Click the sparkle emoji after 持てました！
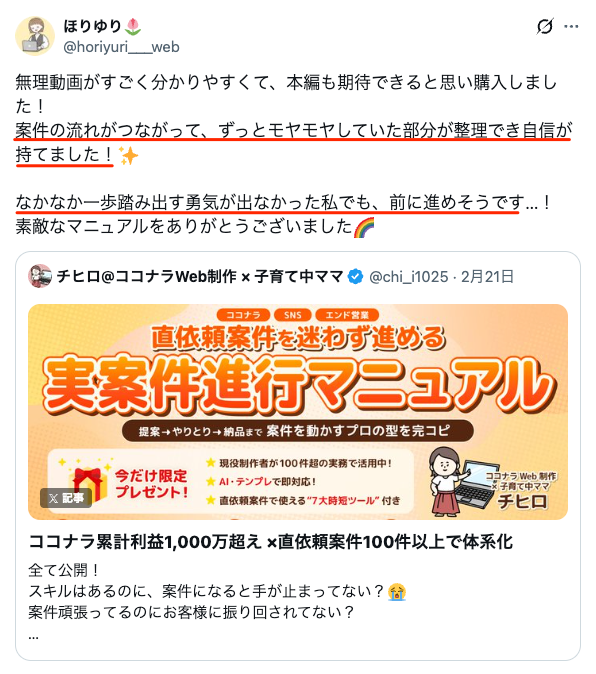The height and width of the screenshot is (674, 596). (x=128, y=155)
